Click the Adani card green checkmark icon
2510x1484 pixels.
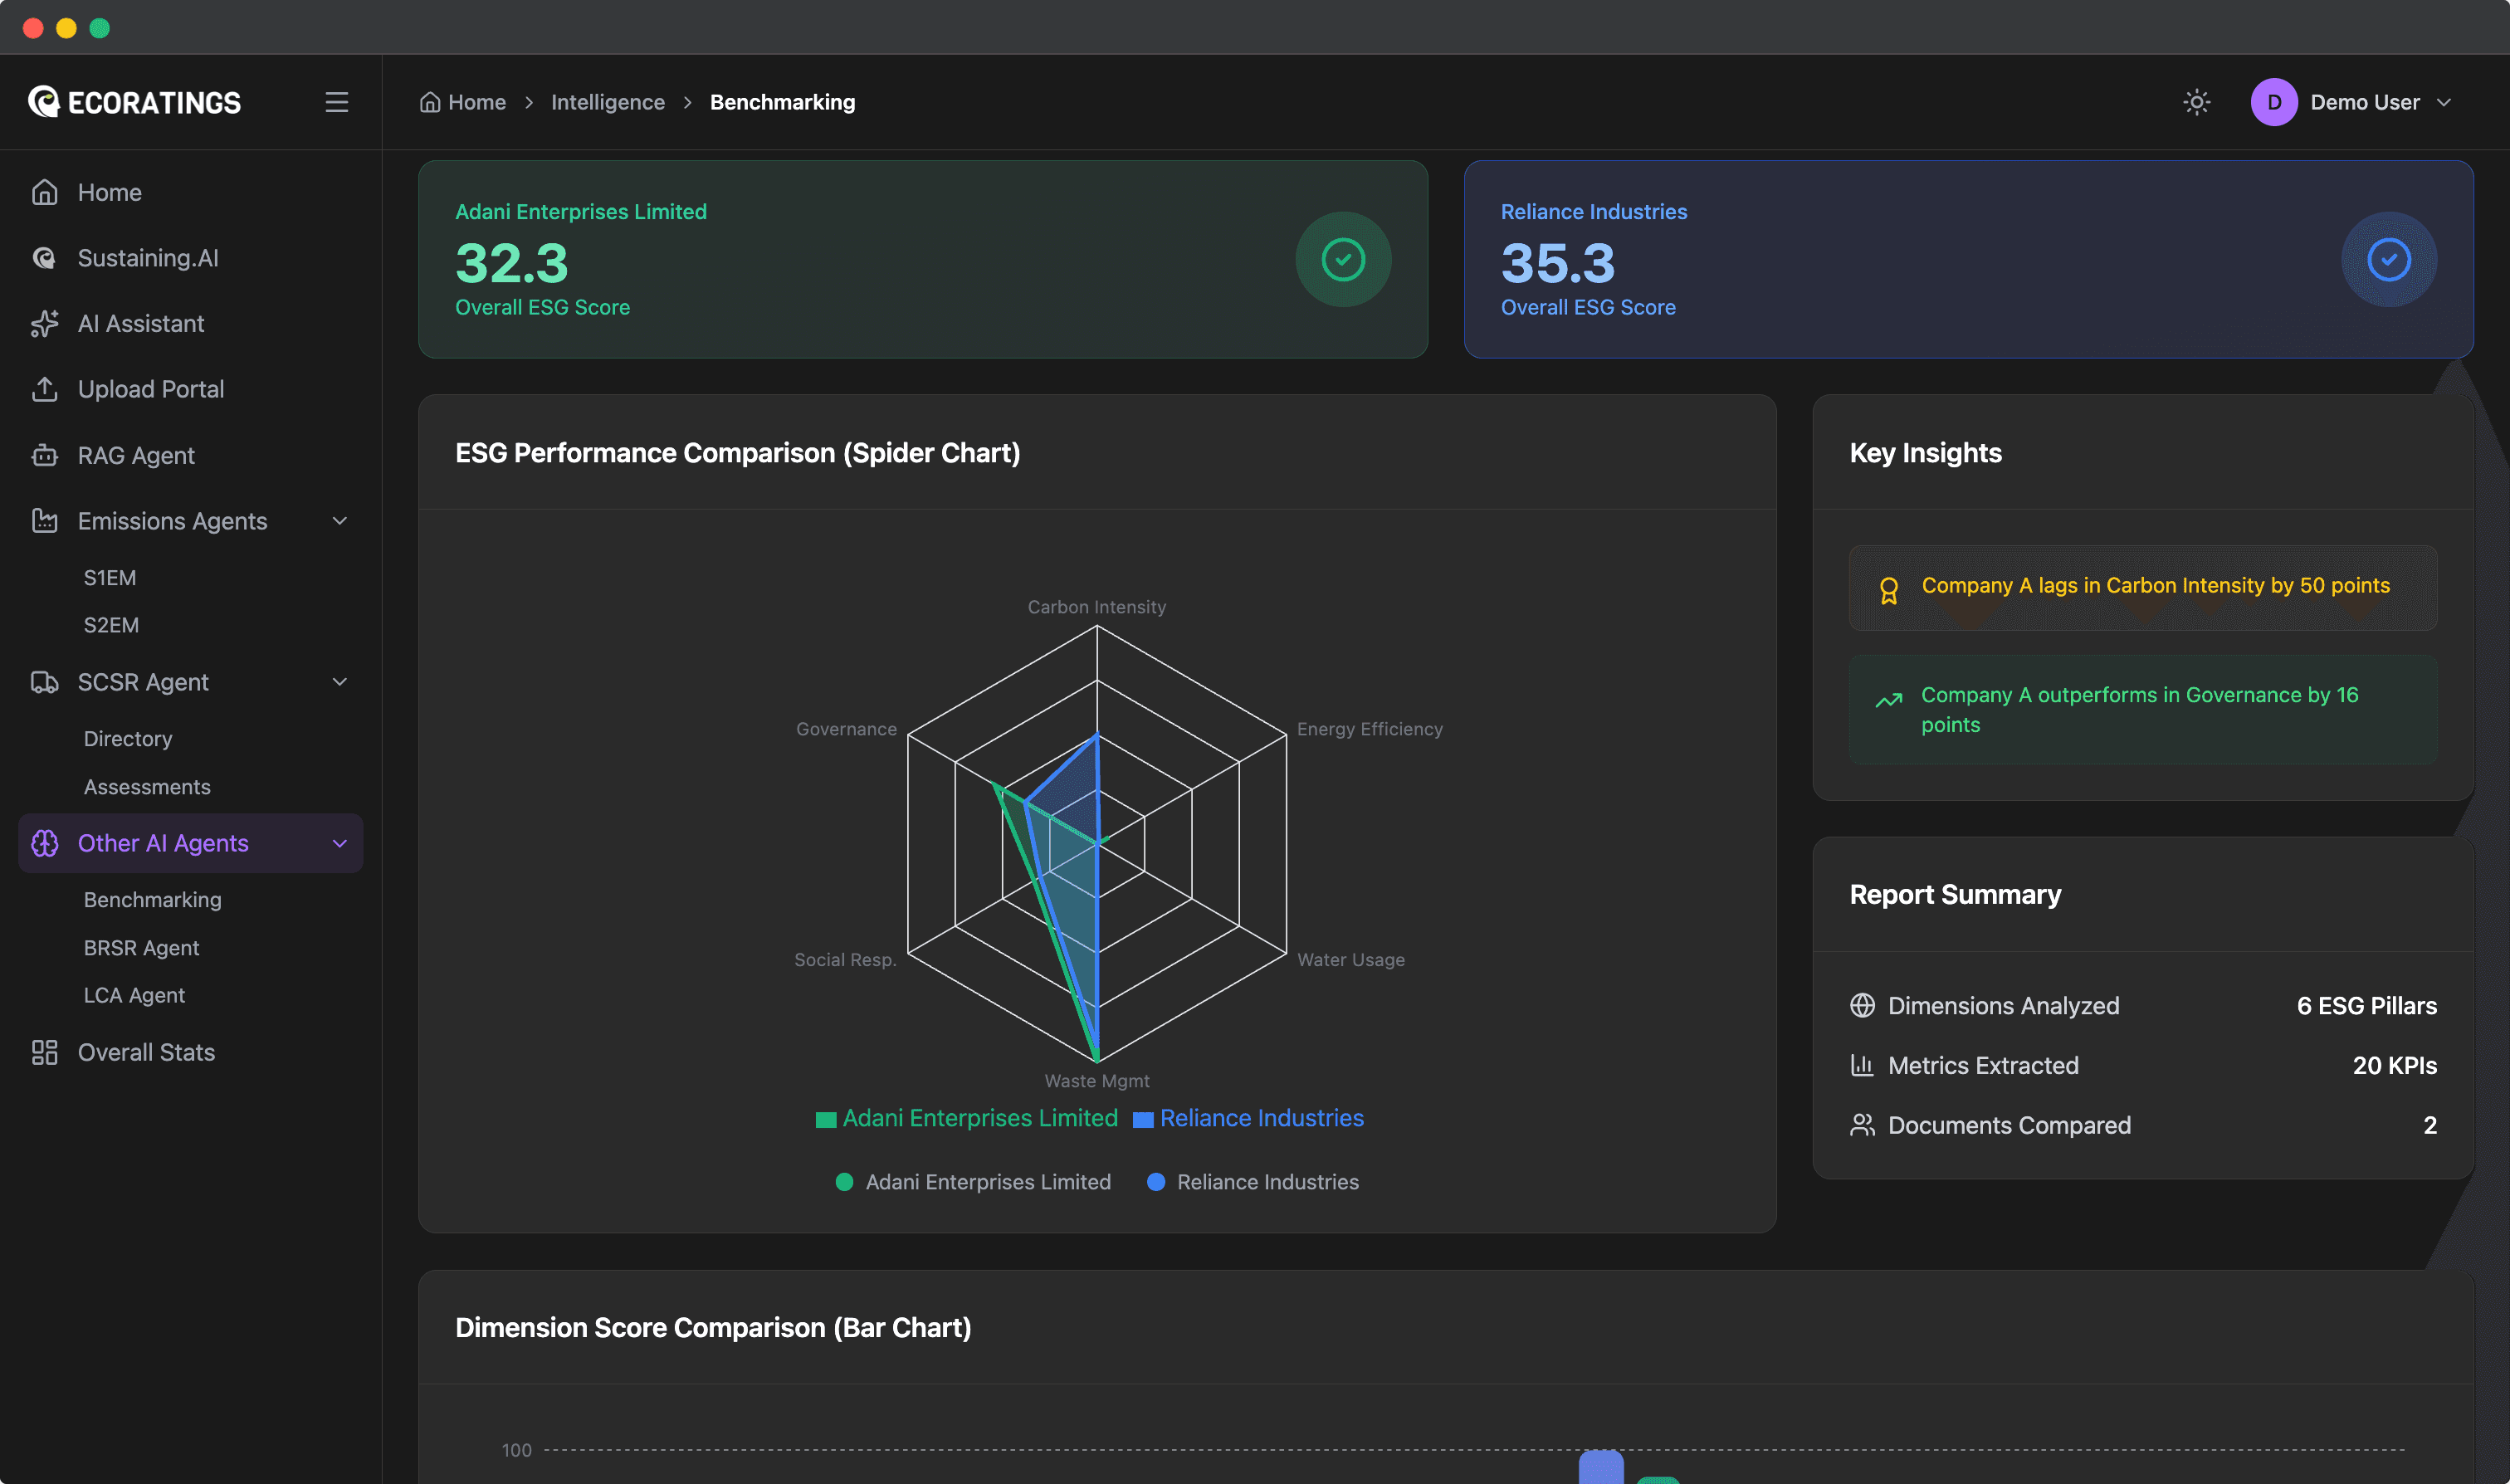pos(1343,259)
